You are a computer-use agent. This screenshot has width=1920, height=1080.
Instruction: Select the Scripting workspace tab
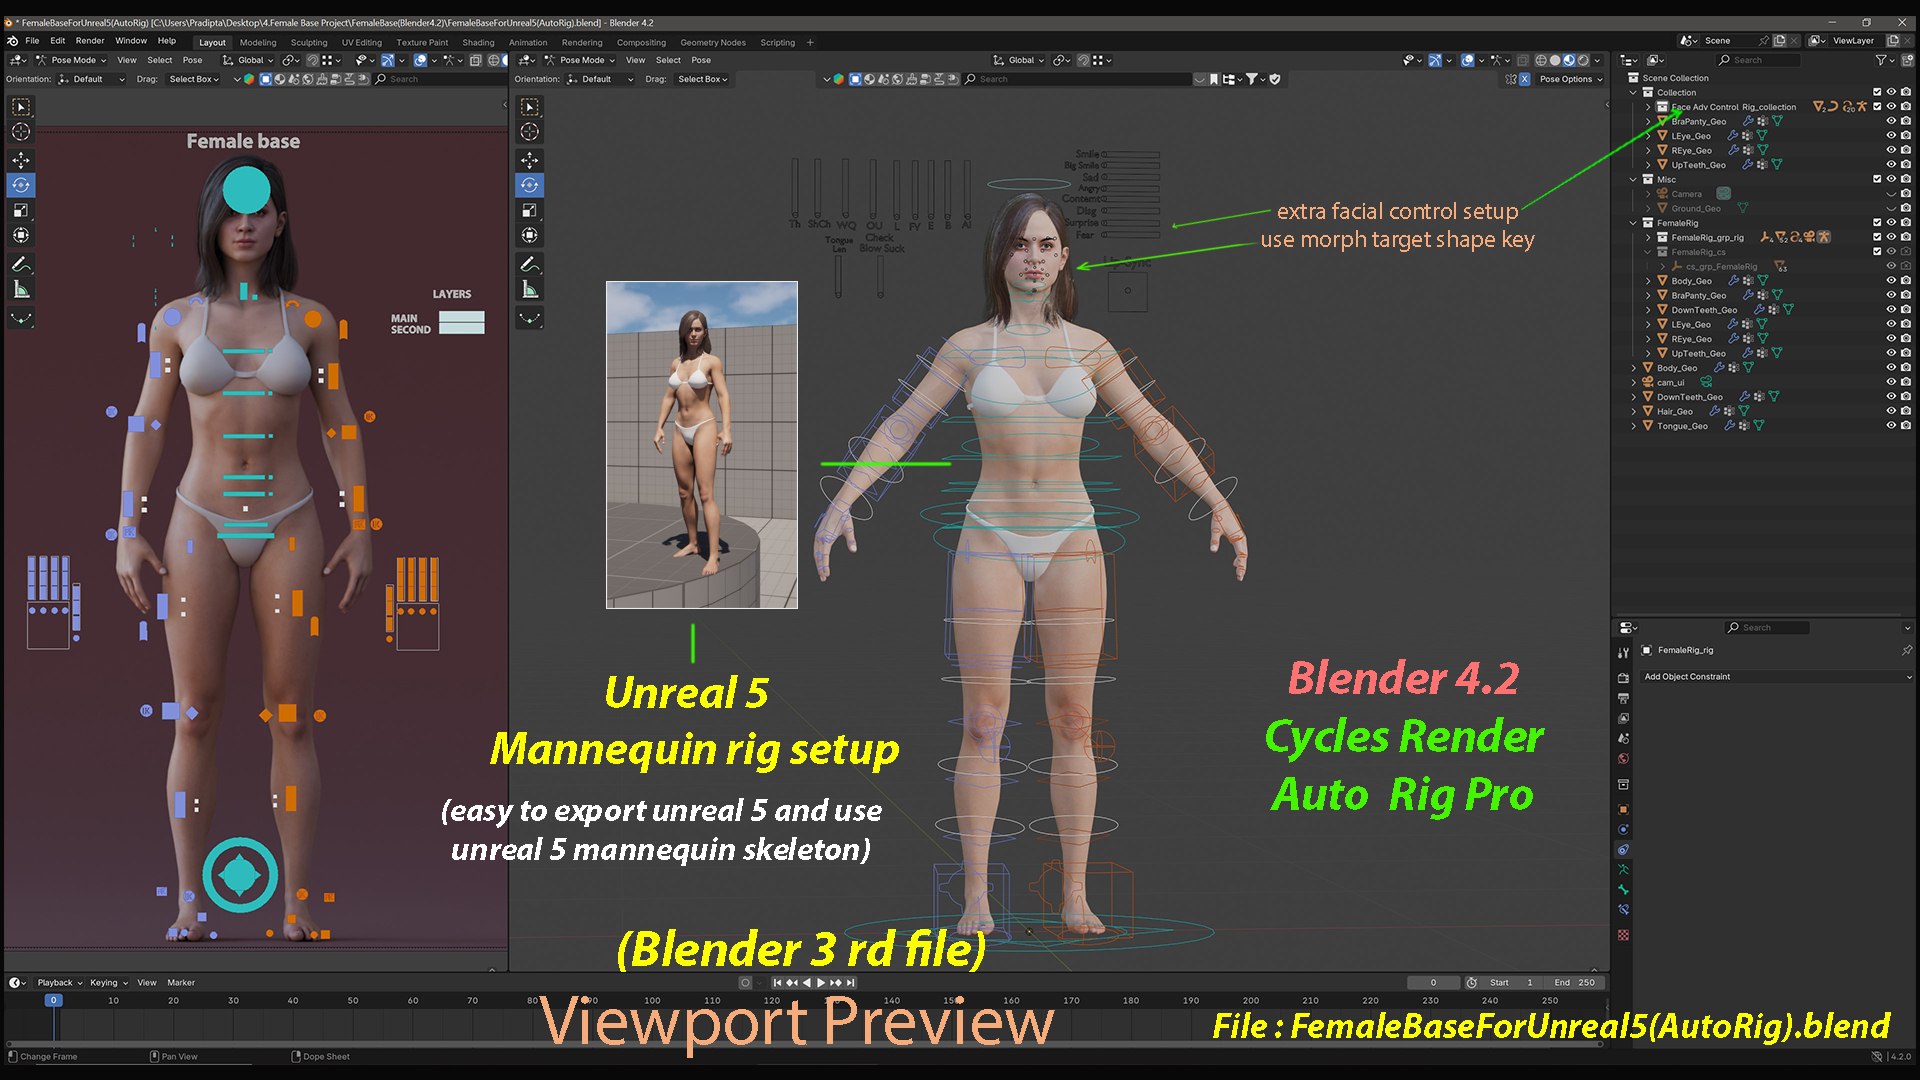click(777, 42)
